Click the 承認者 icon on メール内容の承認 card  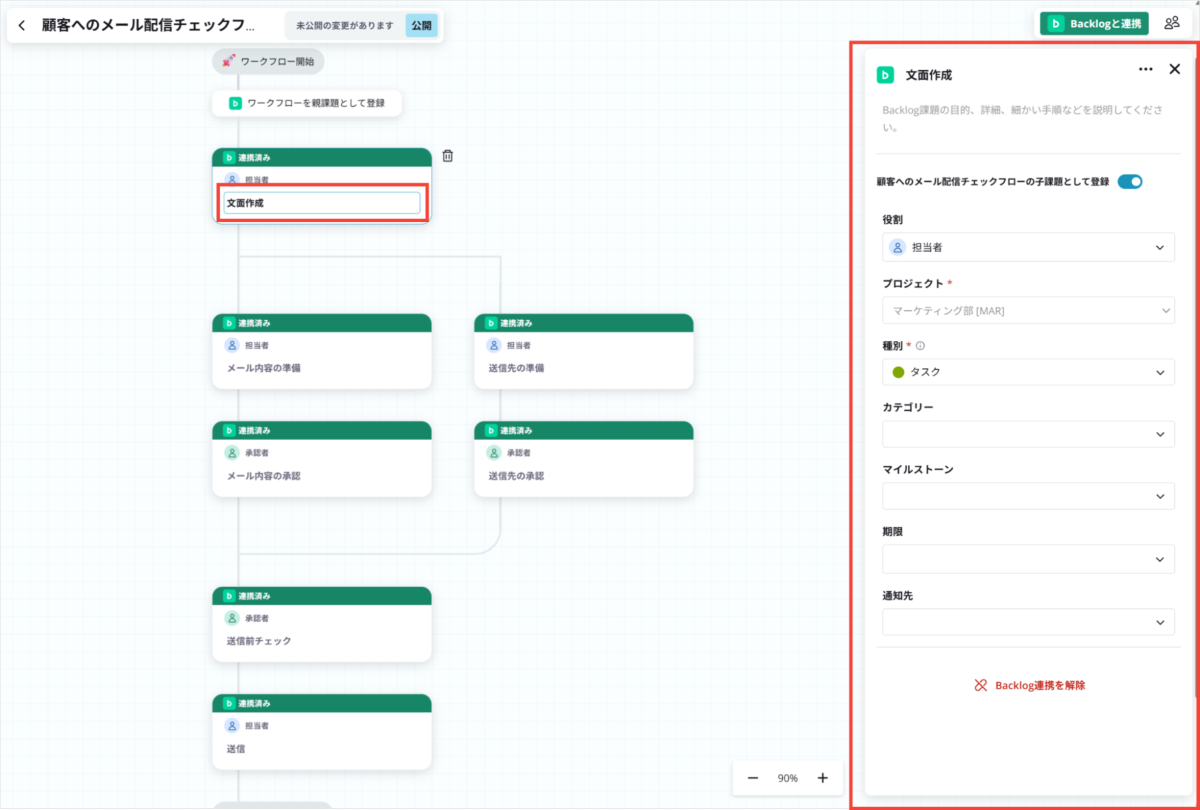pyautogui.click(x=232, y=452)
